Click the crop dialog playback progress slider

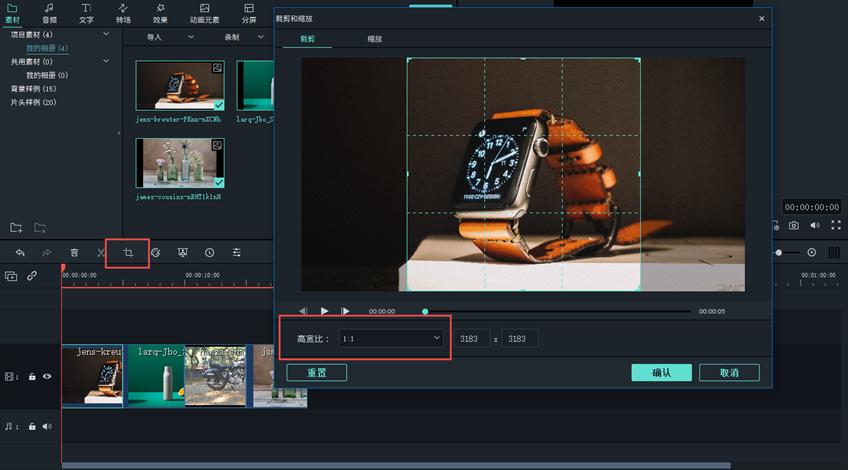[555, 311]
